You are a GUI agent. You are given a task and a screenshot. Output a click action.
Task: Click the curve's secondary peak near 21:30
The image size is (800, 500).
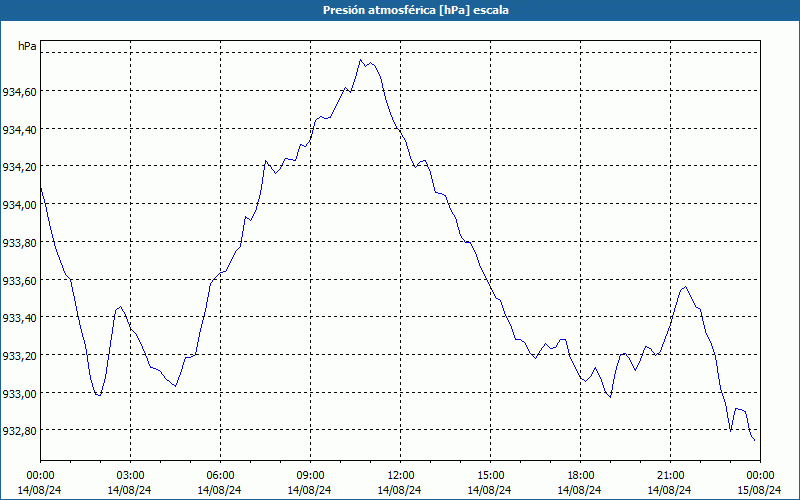click(x=685, y=287)
